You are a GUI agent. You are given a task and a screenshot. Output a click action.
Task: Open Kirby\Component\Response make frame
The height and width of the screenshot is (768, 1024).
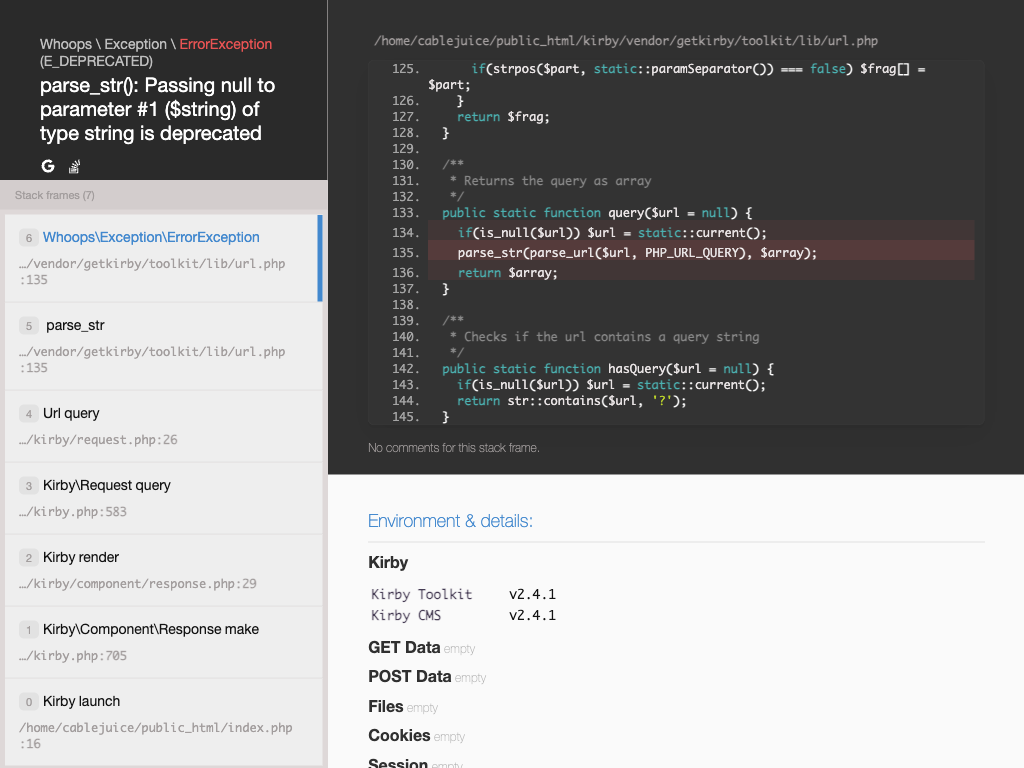point(162,642)
